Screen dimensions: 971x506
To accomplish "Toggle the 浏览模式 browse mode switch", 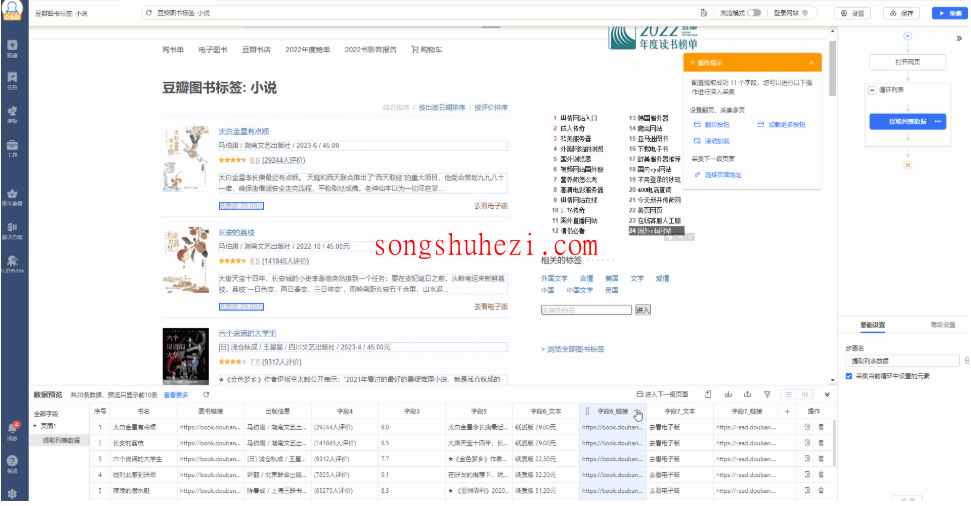I will pos(754,13).
